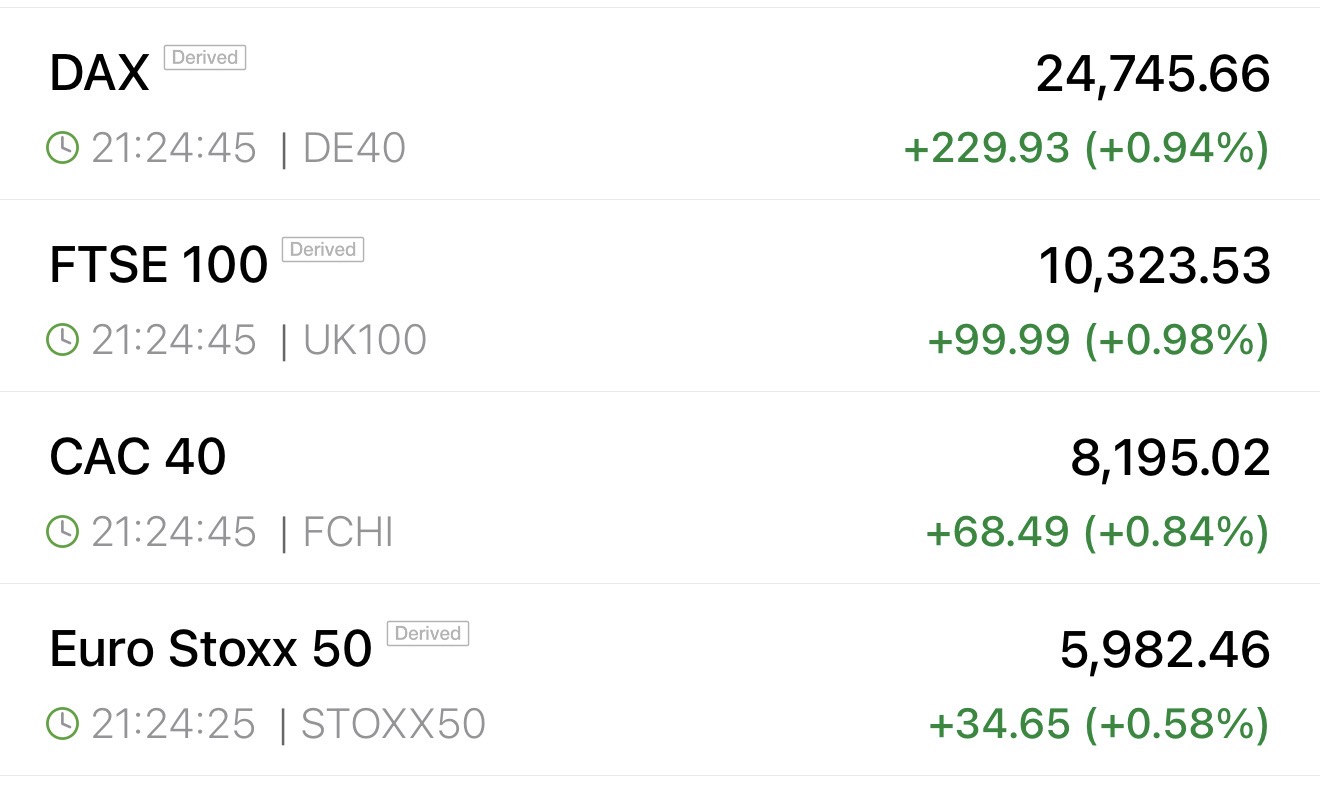Click the clock icon in DAX row
This screenshot has width=1320, height=799.
(x=62, y=149)
